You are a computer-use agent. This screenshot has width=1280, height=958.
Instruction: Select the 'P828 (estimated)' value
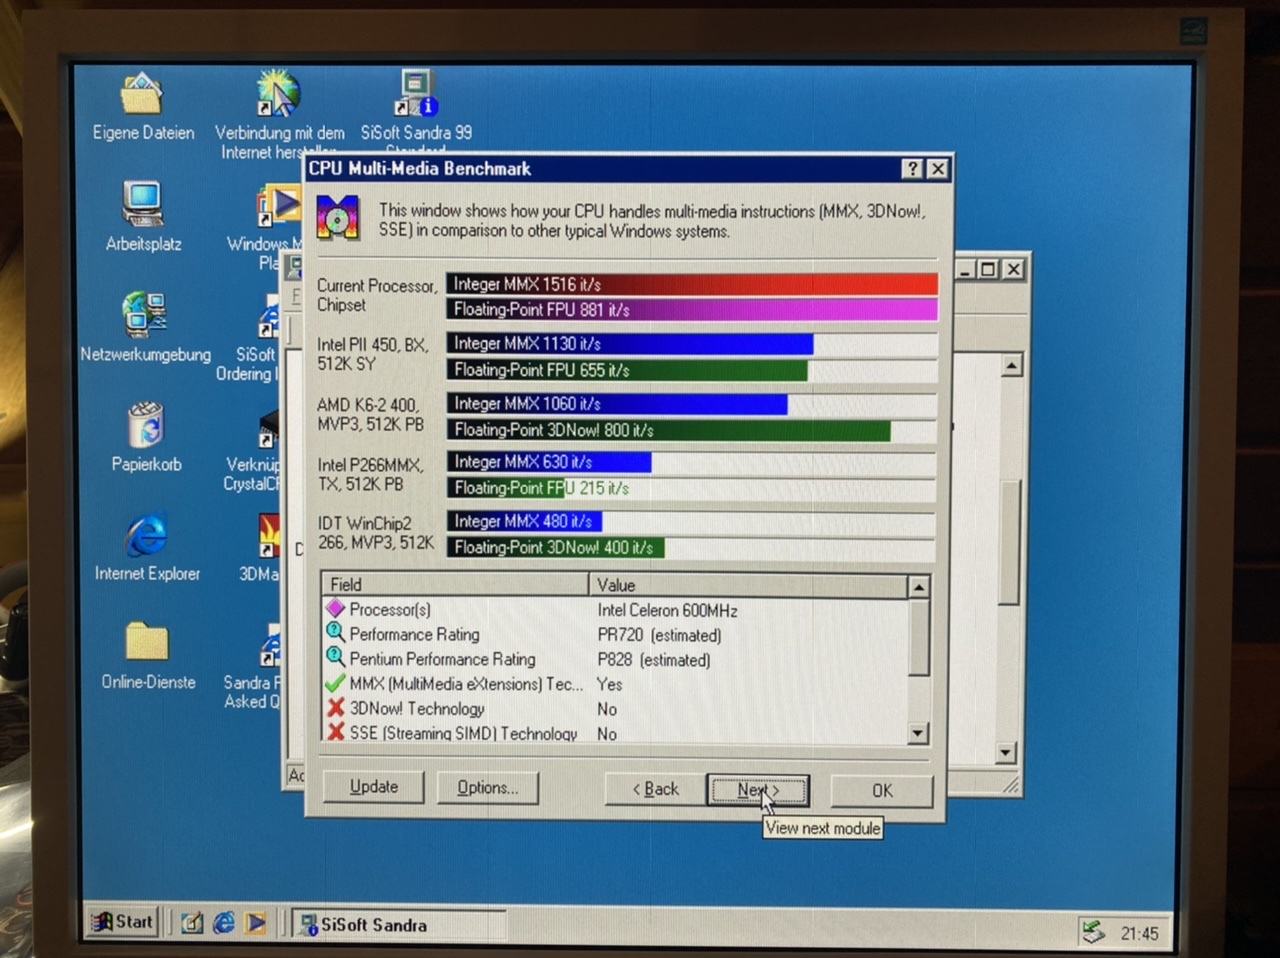pos(654,660)
